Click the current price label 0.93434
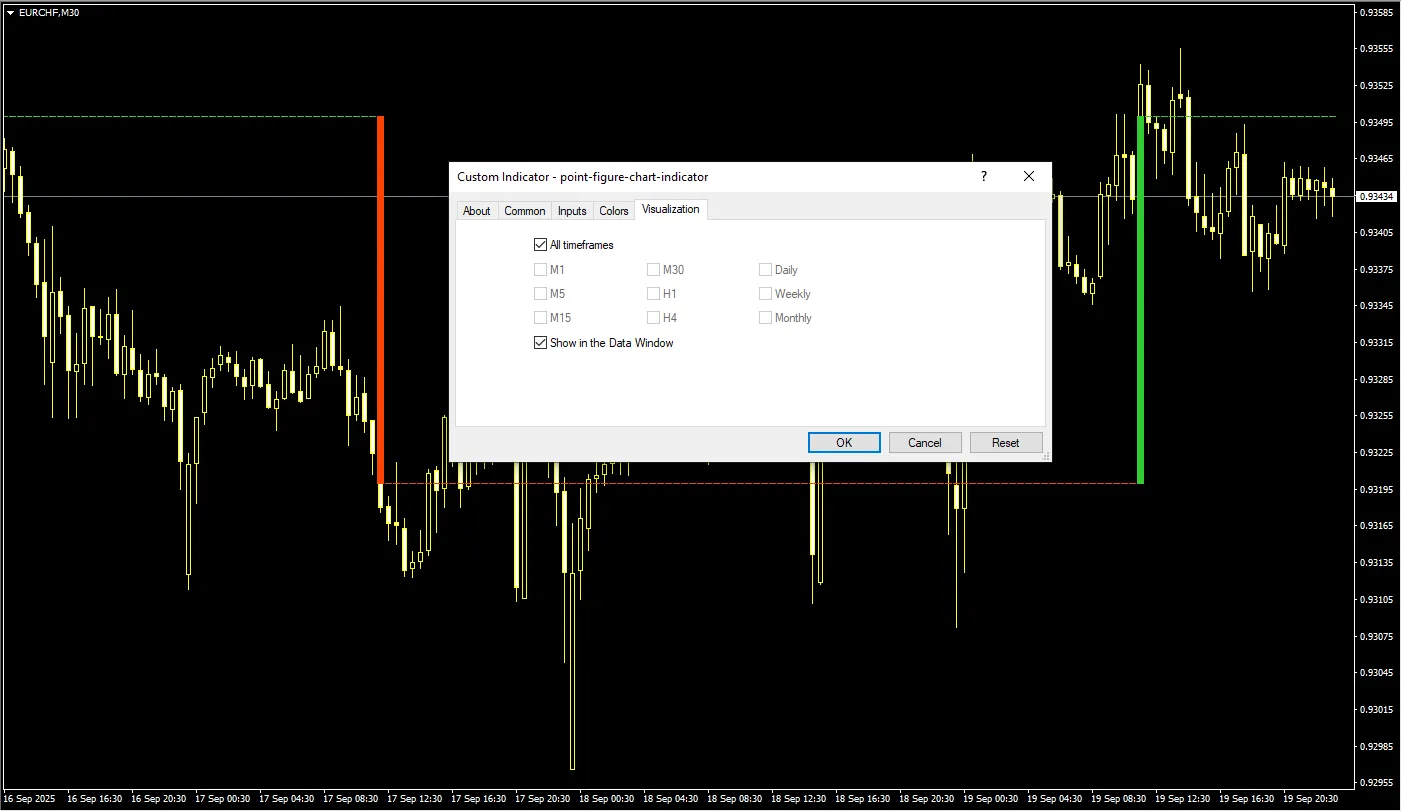 point(1377,196)
